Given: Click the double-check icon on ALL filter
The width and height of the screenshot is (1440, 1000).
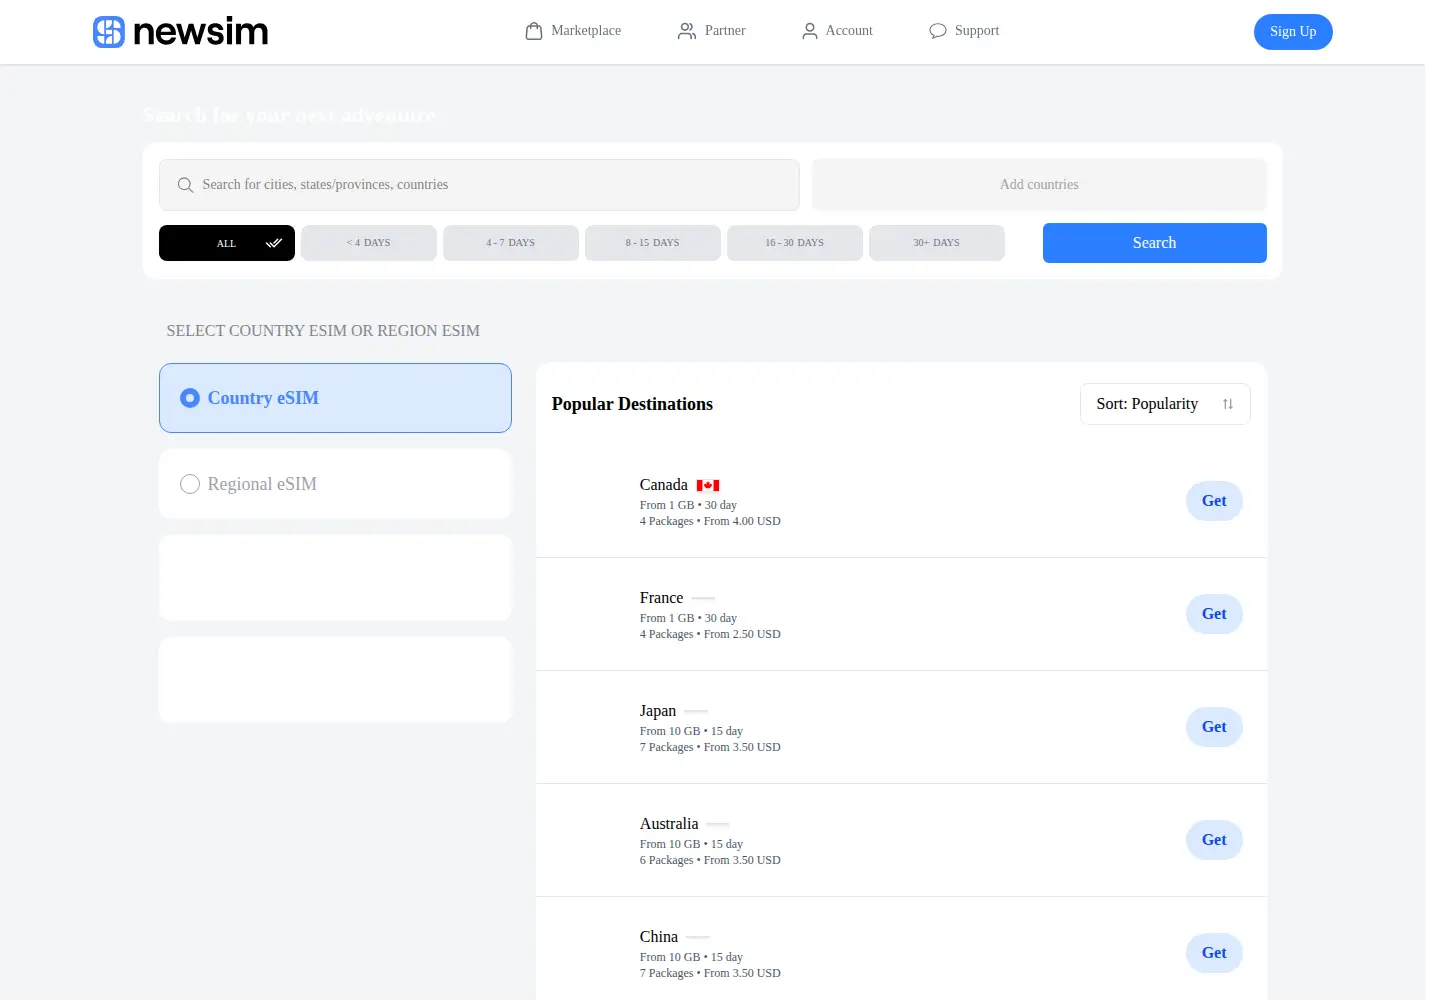Looking at the screenshot, I should pyautogui.click(x=273, y=243).
